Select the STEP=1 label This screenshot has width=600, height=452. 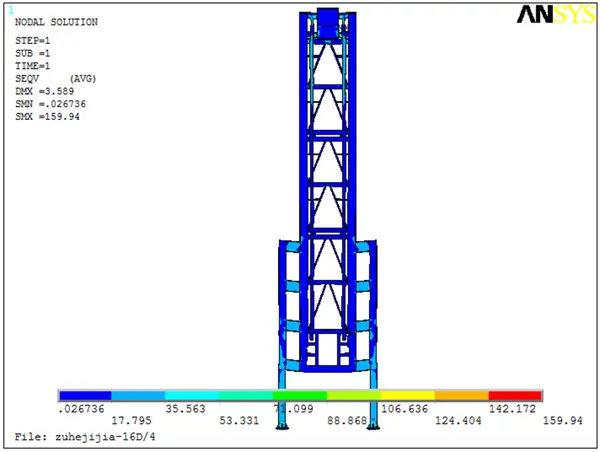point(32,40)
